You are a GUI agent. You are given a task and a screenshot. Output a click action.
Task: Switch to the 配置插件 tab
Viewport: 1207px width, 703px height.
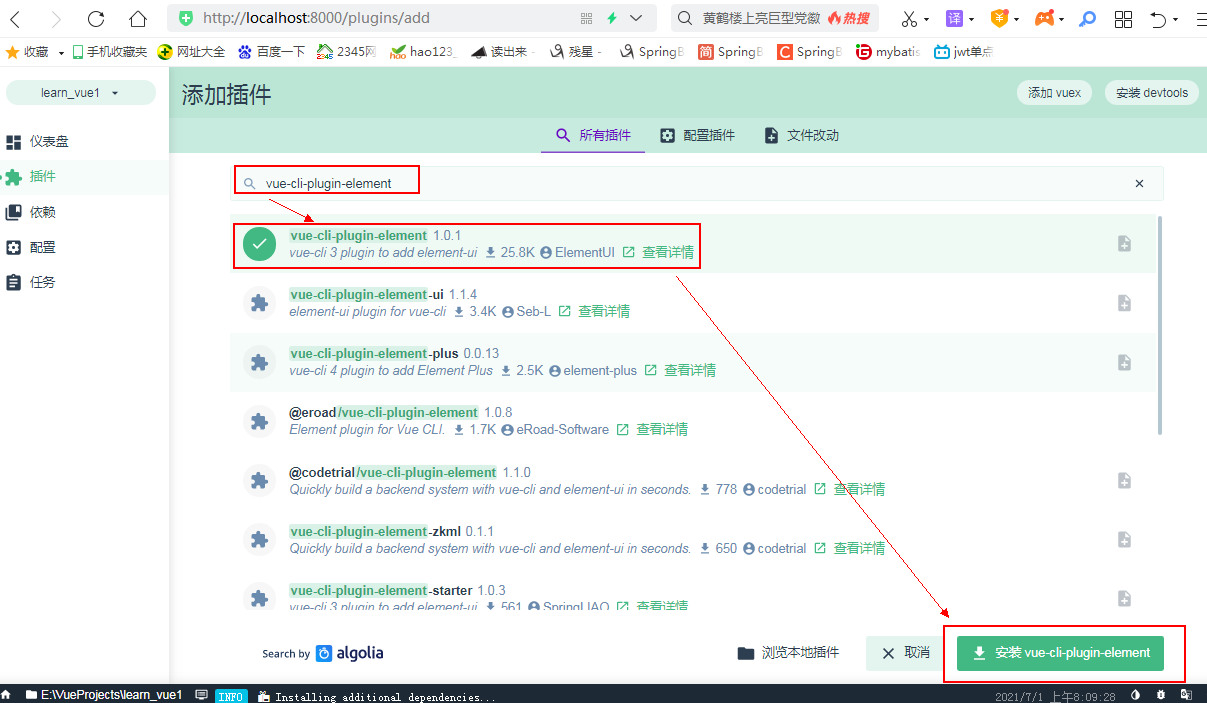tap(697, 136)
